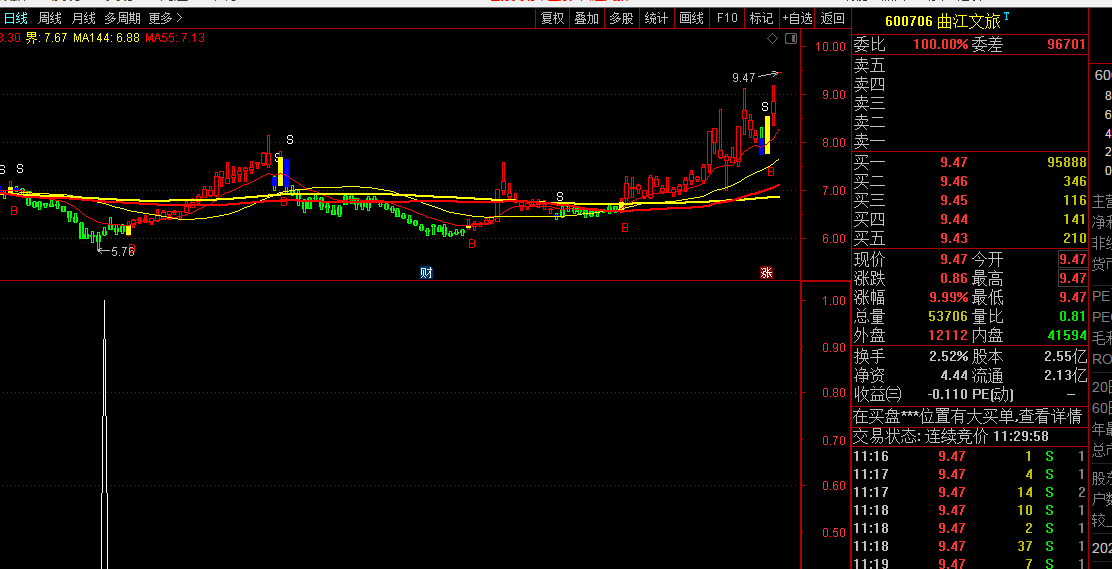Open the 多周期 multi-period selector
The width and height of the screenshot is (1112, 569).
123,18
